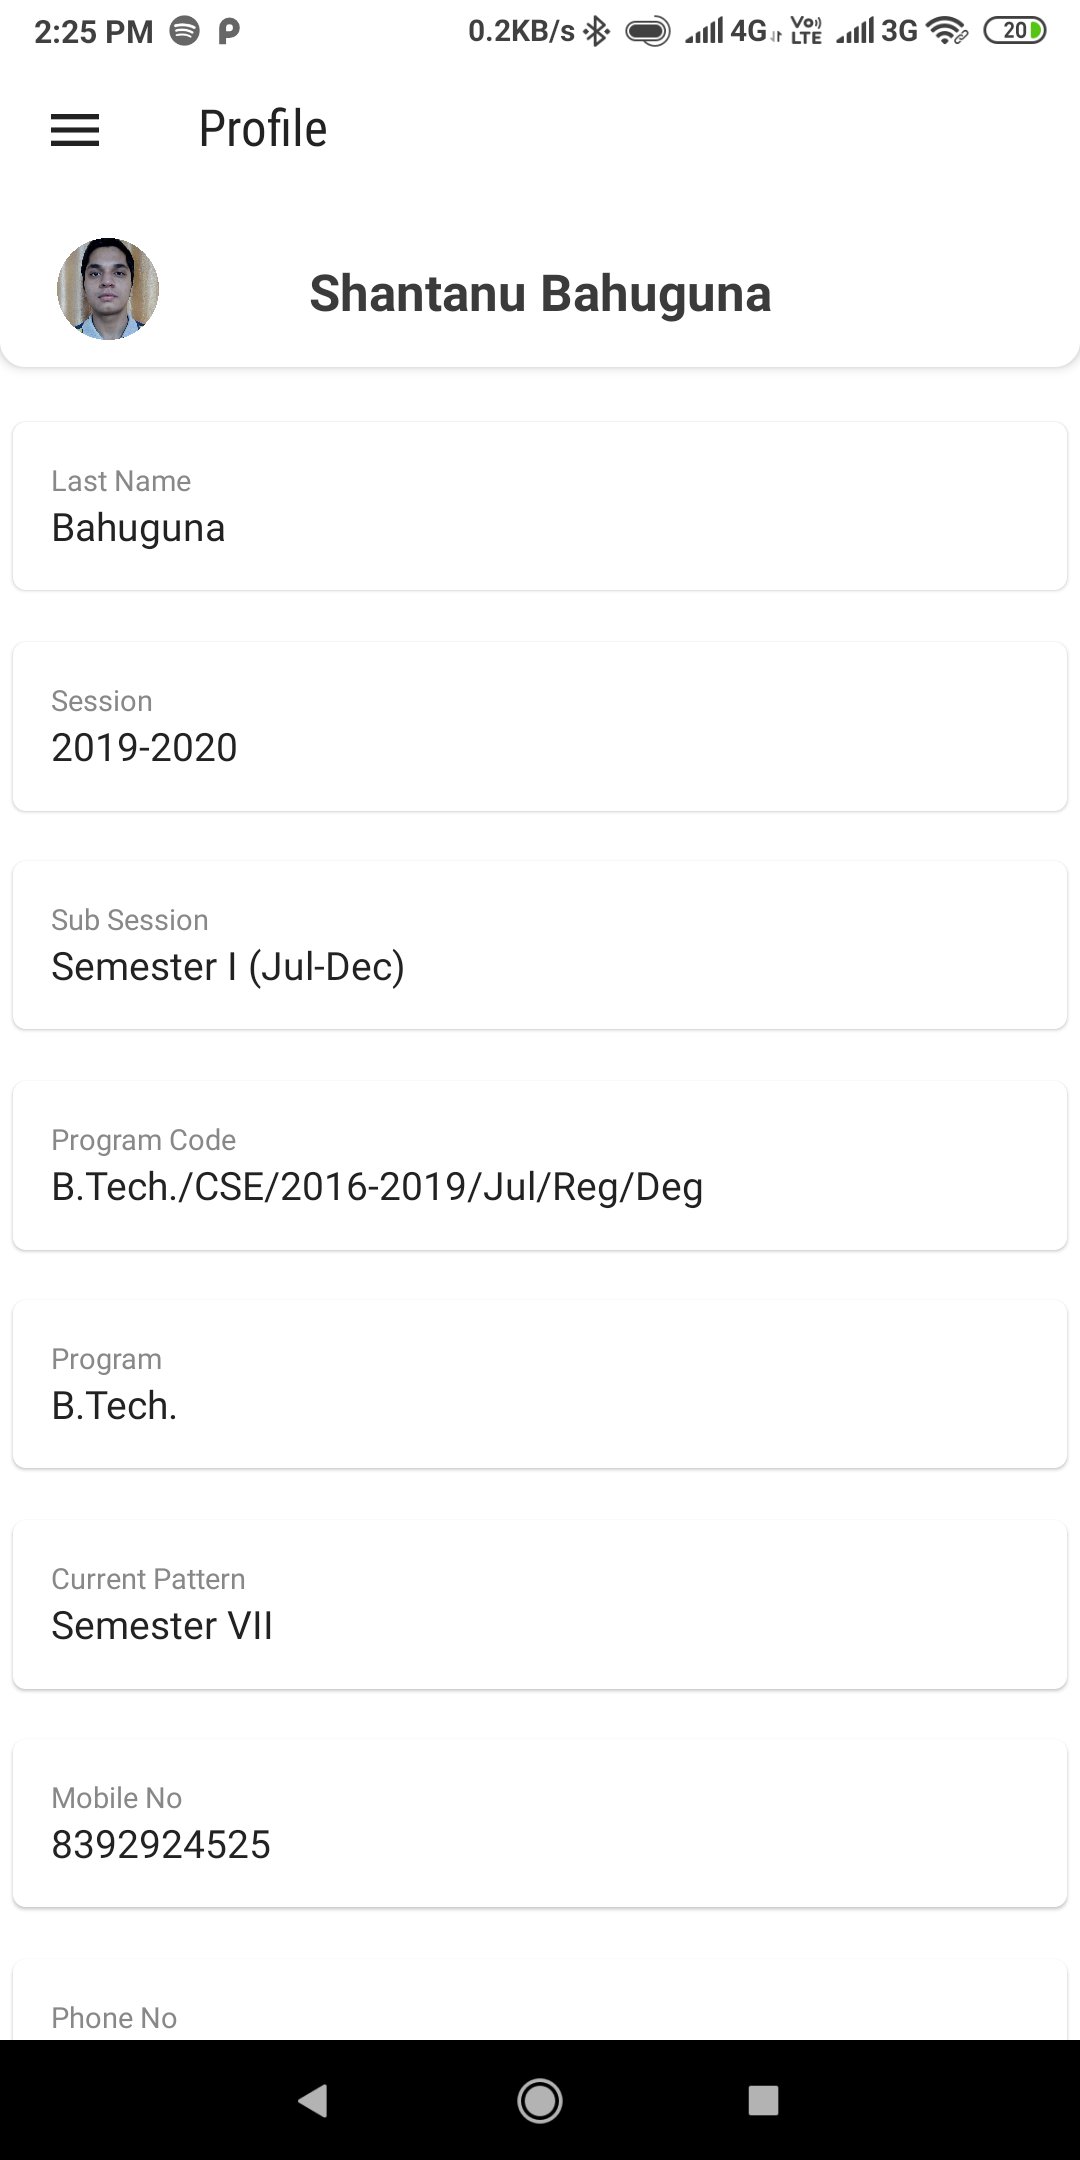Tap the Spotify status bar icon
The height and width of the screenshot is (2160, 1080).
[184, 32]
